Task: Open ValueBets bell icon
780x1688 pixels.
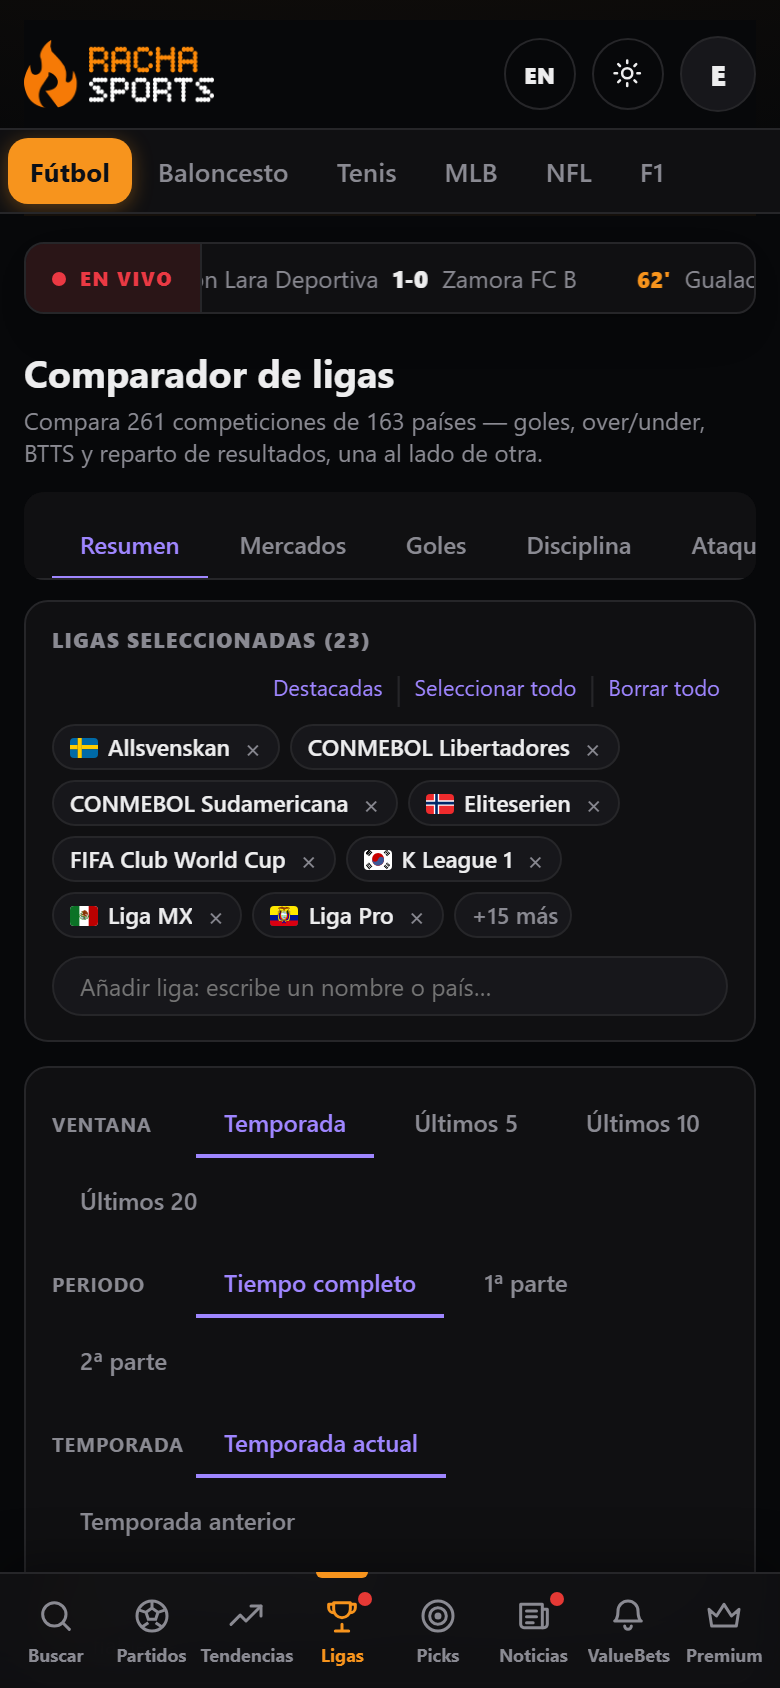Action: [628, 1616]
